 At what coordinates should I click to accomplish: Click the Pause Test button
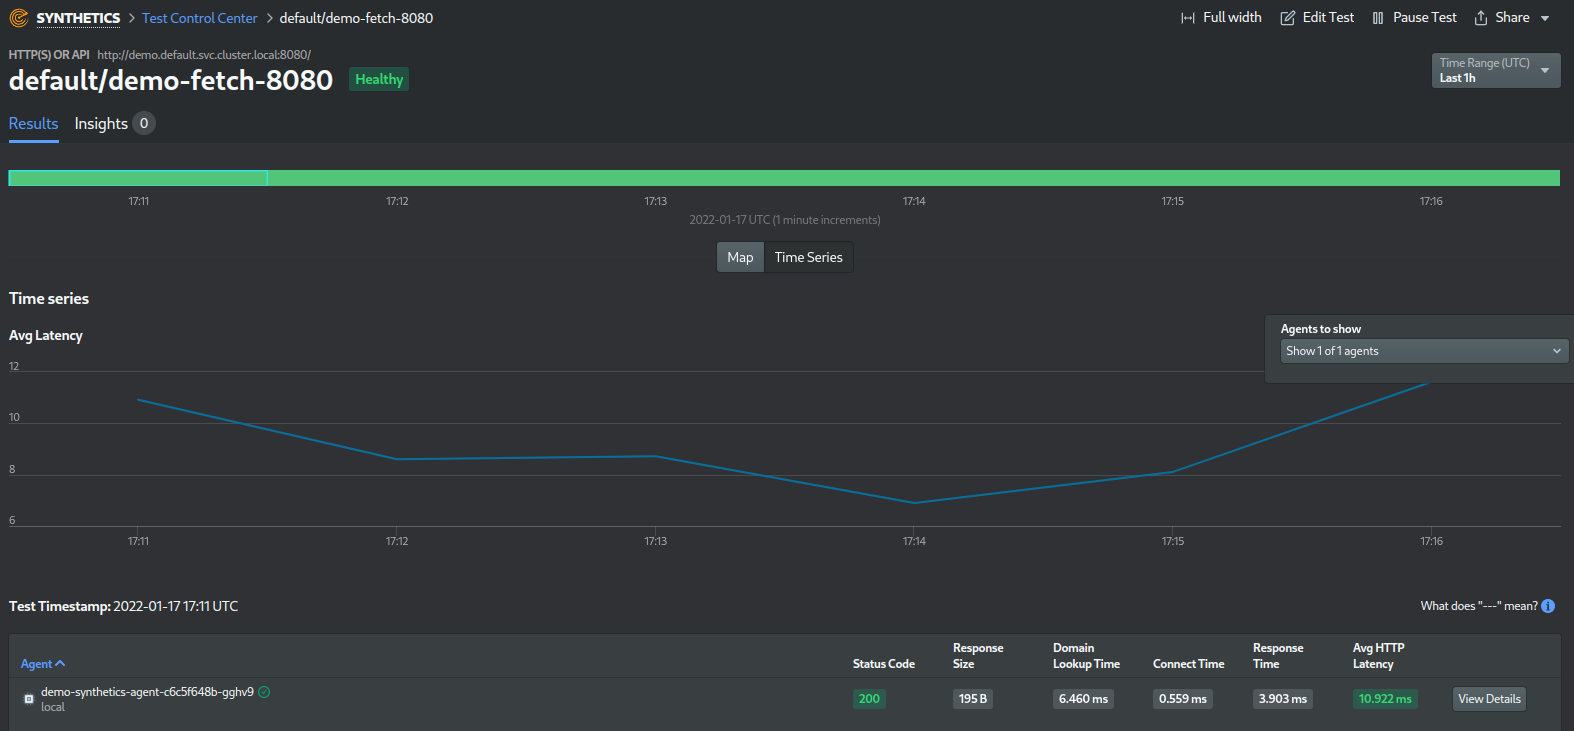click(1414, 18)
